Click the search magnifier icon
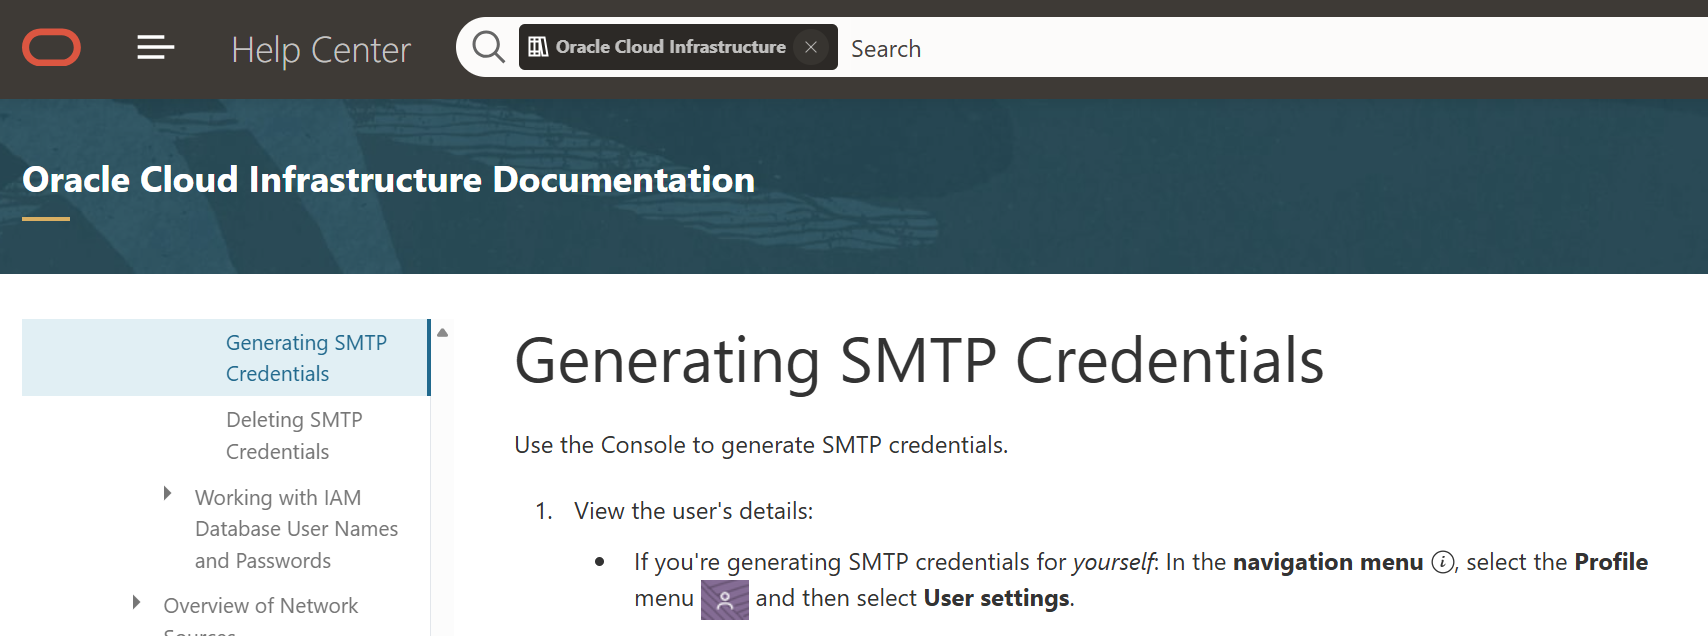The image size is (1708, 636). tap(488, 47)
